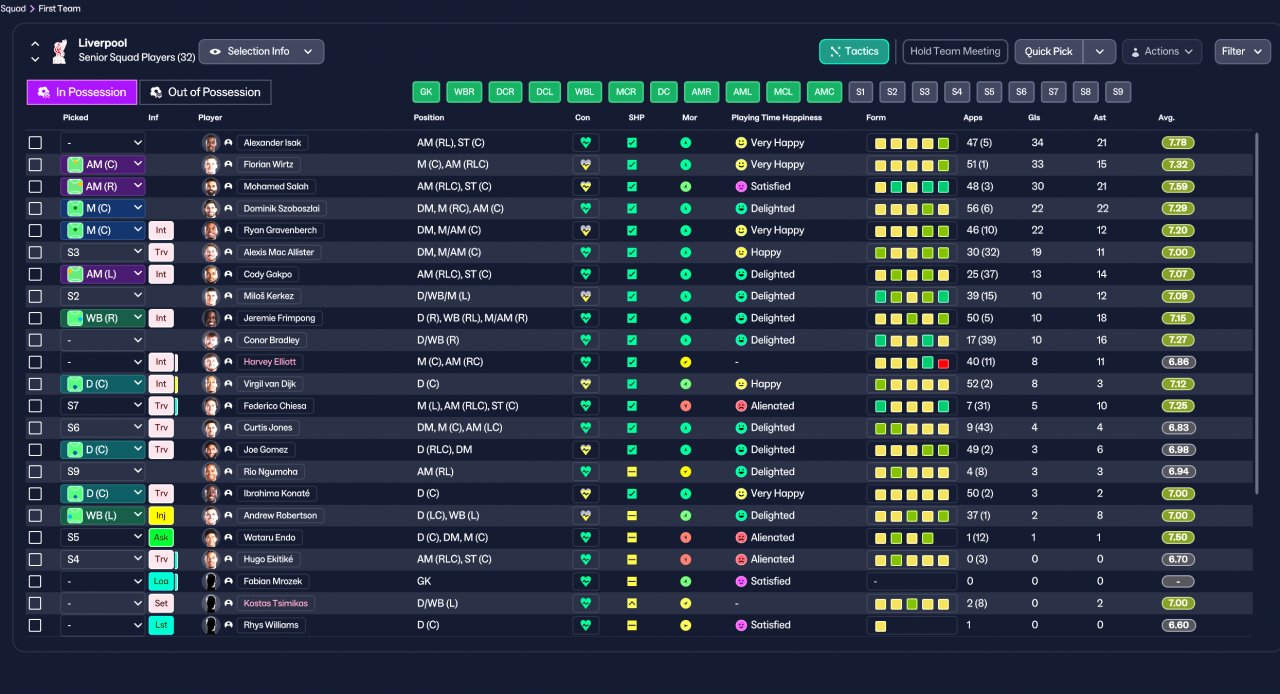The height and width of the screenshot is (694, 1280).
Task: Click the Hold Team Meeting button
Action: pos(955,51)
